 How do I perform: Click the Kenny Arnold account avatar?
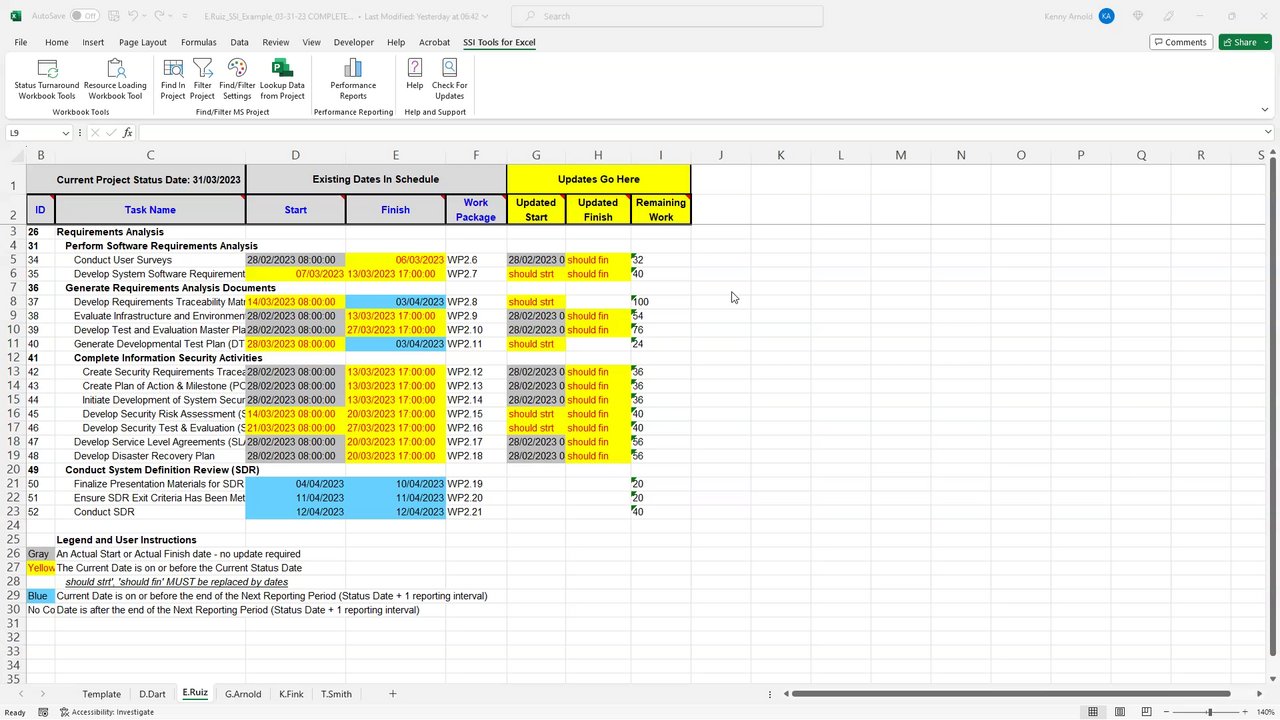coord(1106,16)
